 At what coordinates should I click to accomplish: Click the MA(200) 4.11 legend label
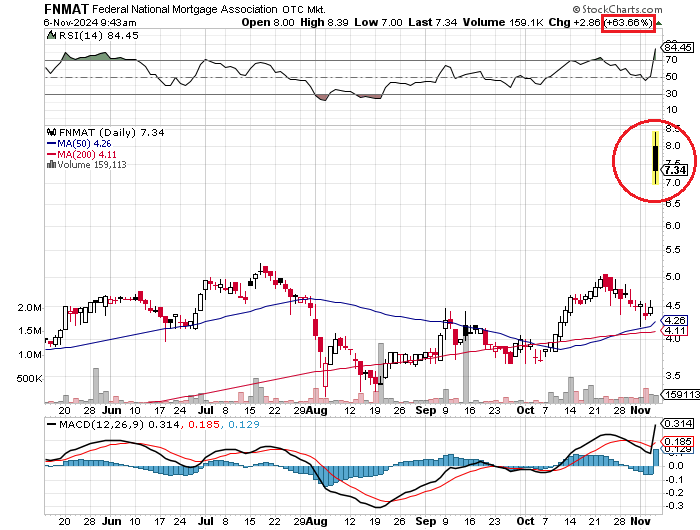pos(87,155)
